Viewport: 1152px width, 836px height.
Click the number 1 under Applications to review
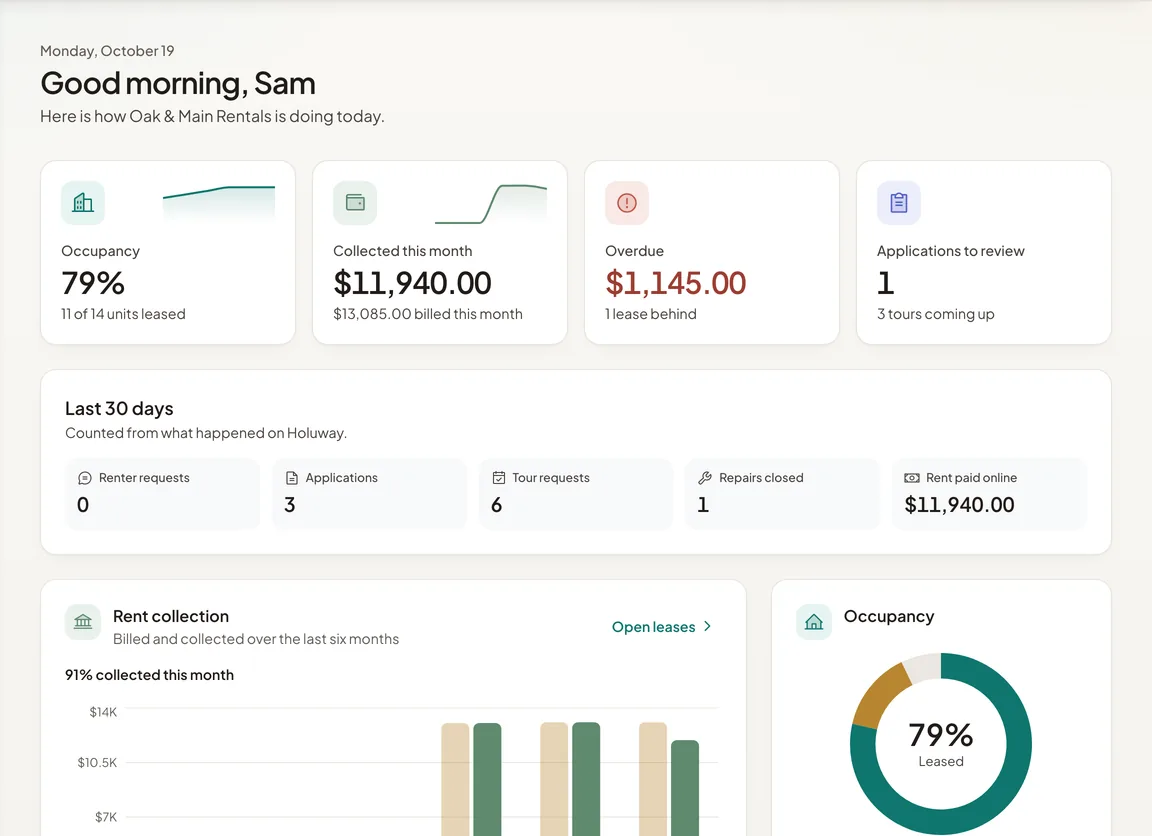click(885, 283)
